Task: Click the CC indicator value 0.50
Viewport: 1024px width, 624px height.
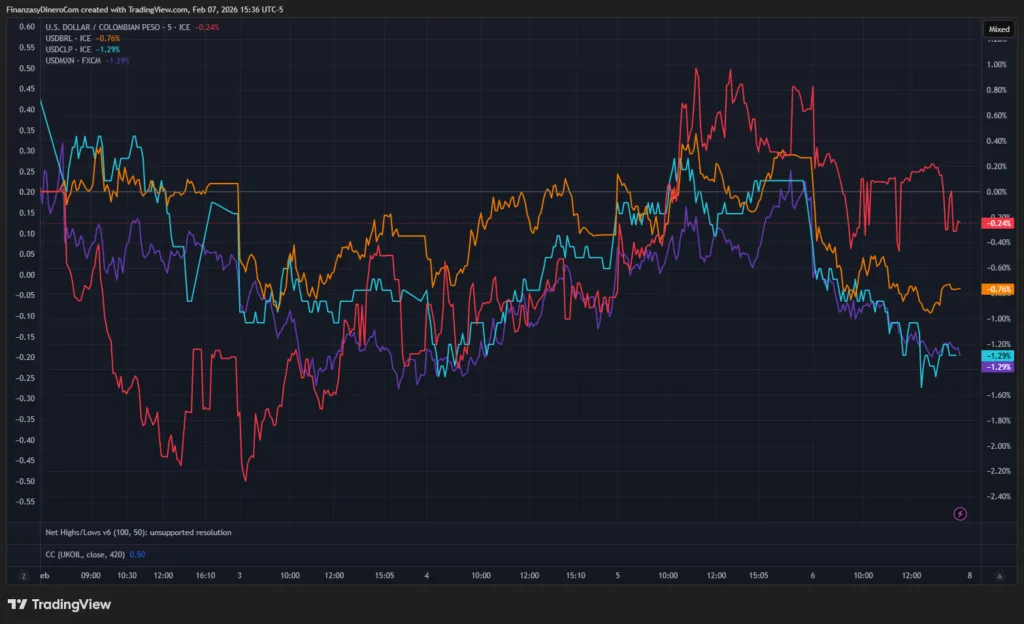Action: click(x=138, y=554)
